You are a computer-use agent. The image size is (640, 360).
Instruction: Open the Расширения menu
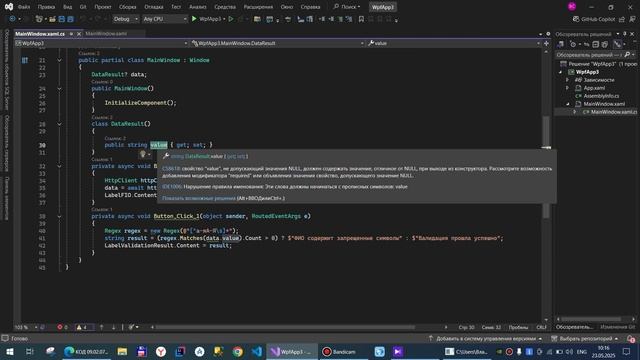pyautogui.click(x=258, y=7)
